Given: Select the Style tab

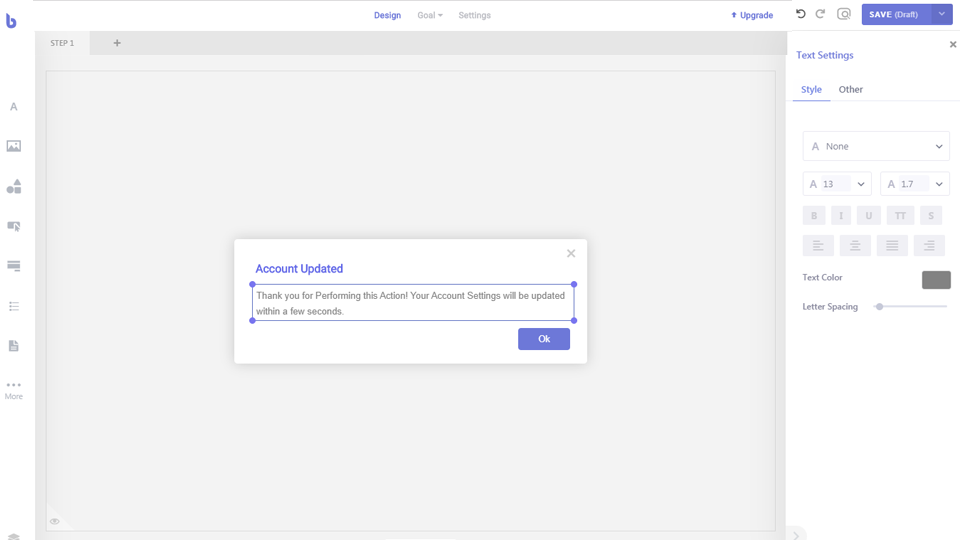Looking at the screenshot, I should [x=811, y=89].
